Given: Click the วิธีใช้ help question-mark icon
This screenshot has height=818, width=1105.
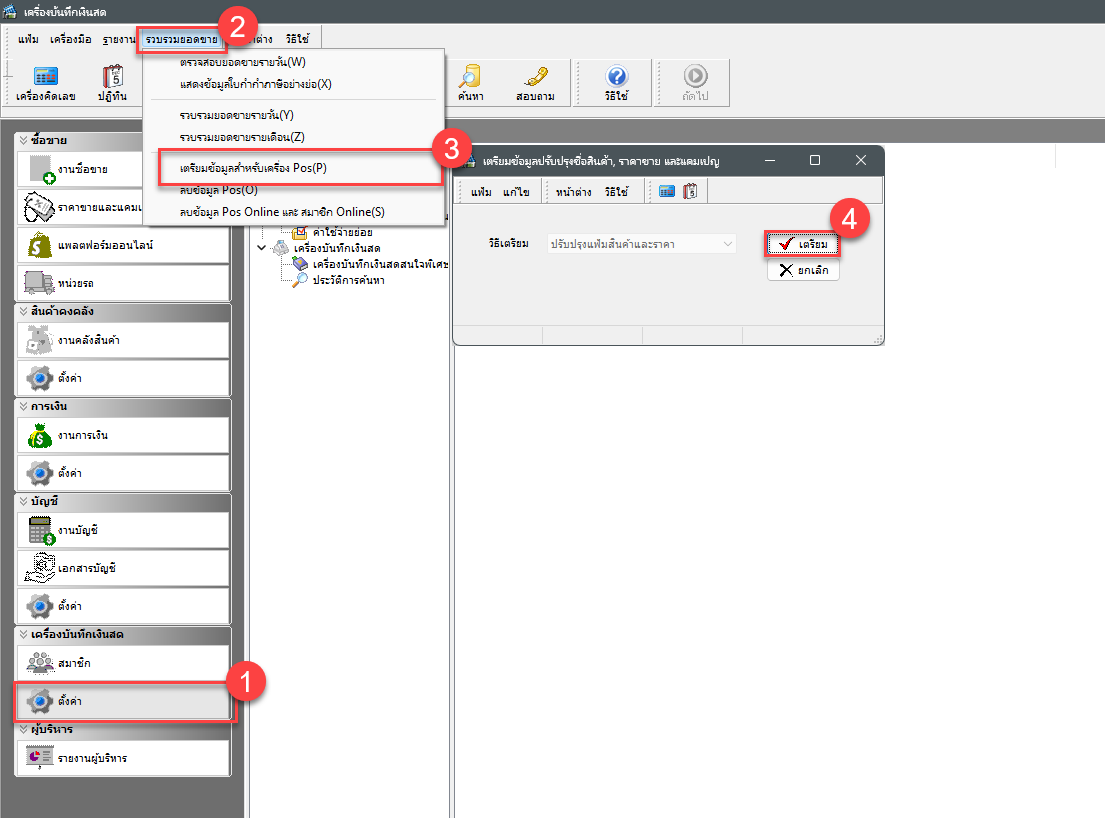Looking at the screenshot, I should tap(617, 83).
